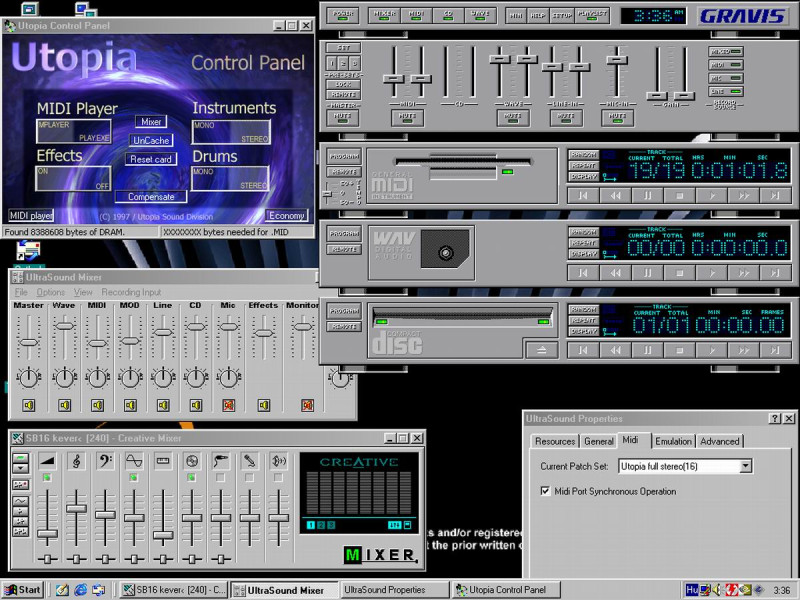Toggle Midi Port Synchronous Operation checkbox
Viewport: 800px width, 600px height.
pyautogui.click(x=545, y=491)
